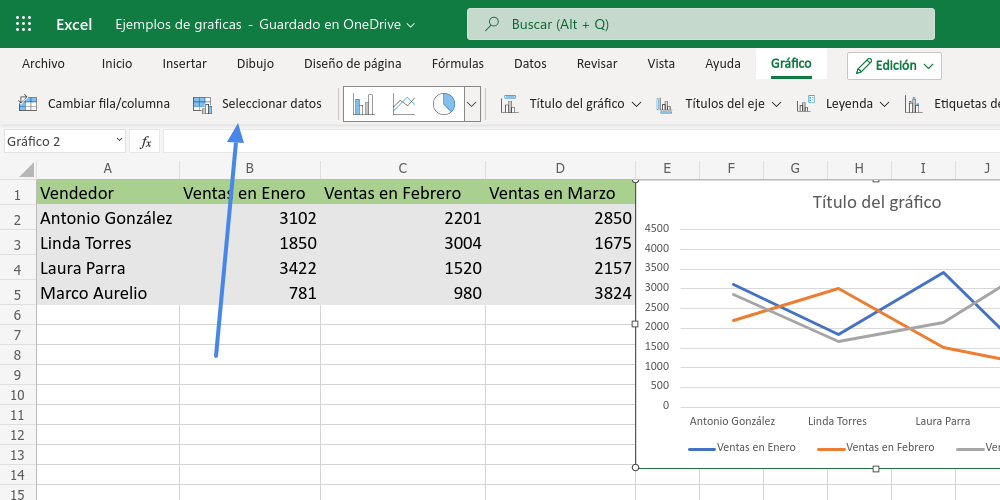1000x500 pixels.
Task: Click the Edición mode button
Action: (894, 66)
